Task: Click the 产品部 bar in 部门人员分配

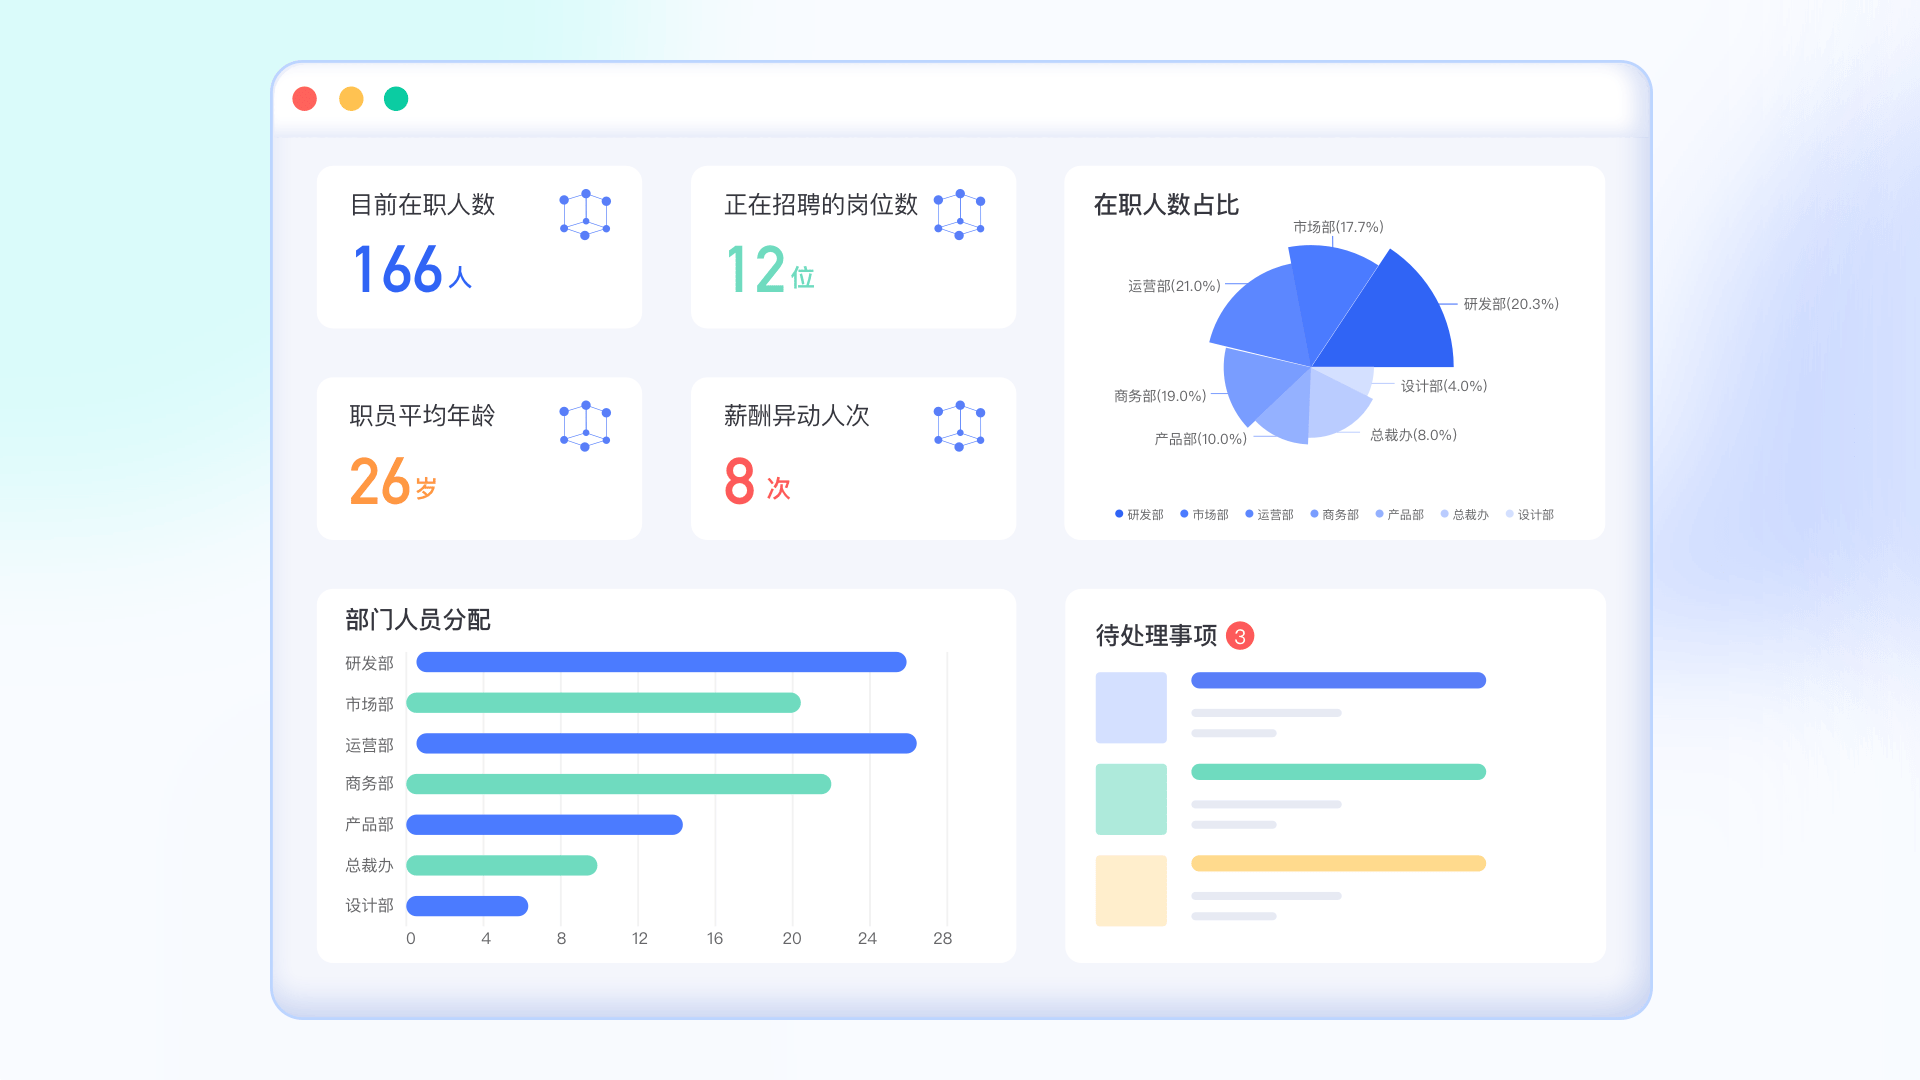Action: [544, 824]
